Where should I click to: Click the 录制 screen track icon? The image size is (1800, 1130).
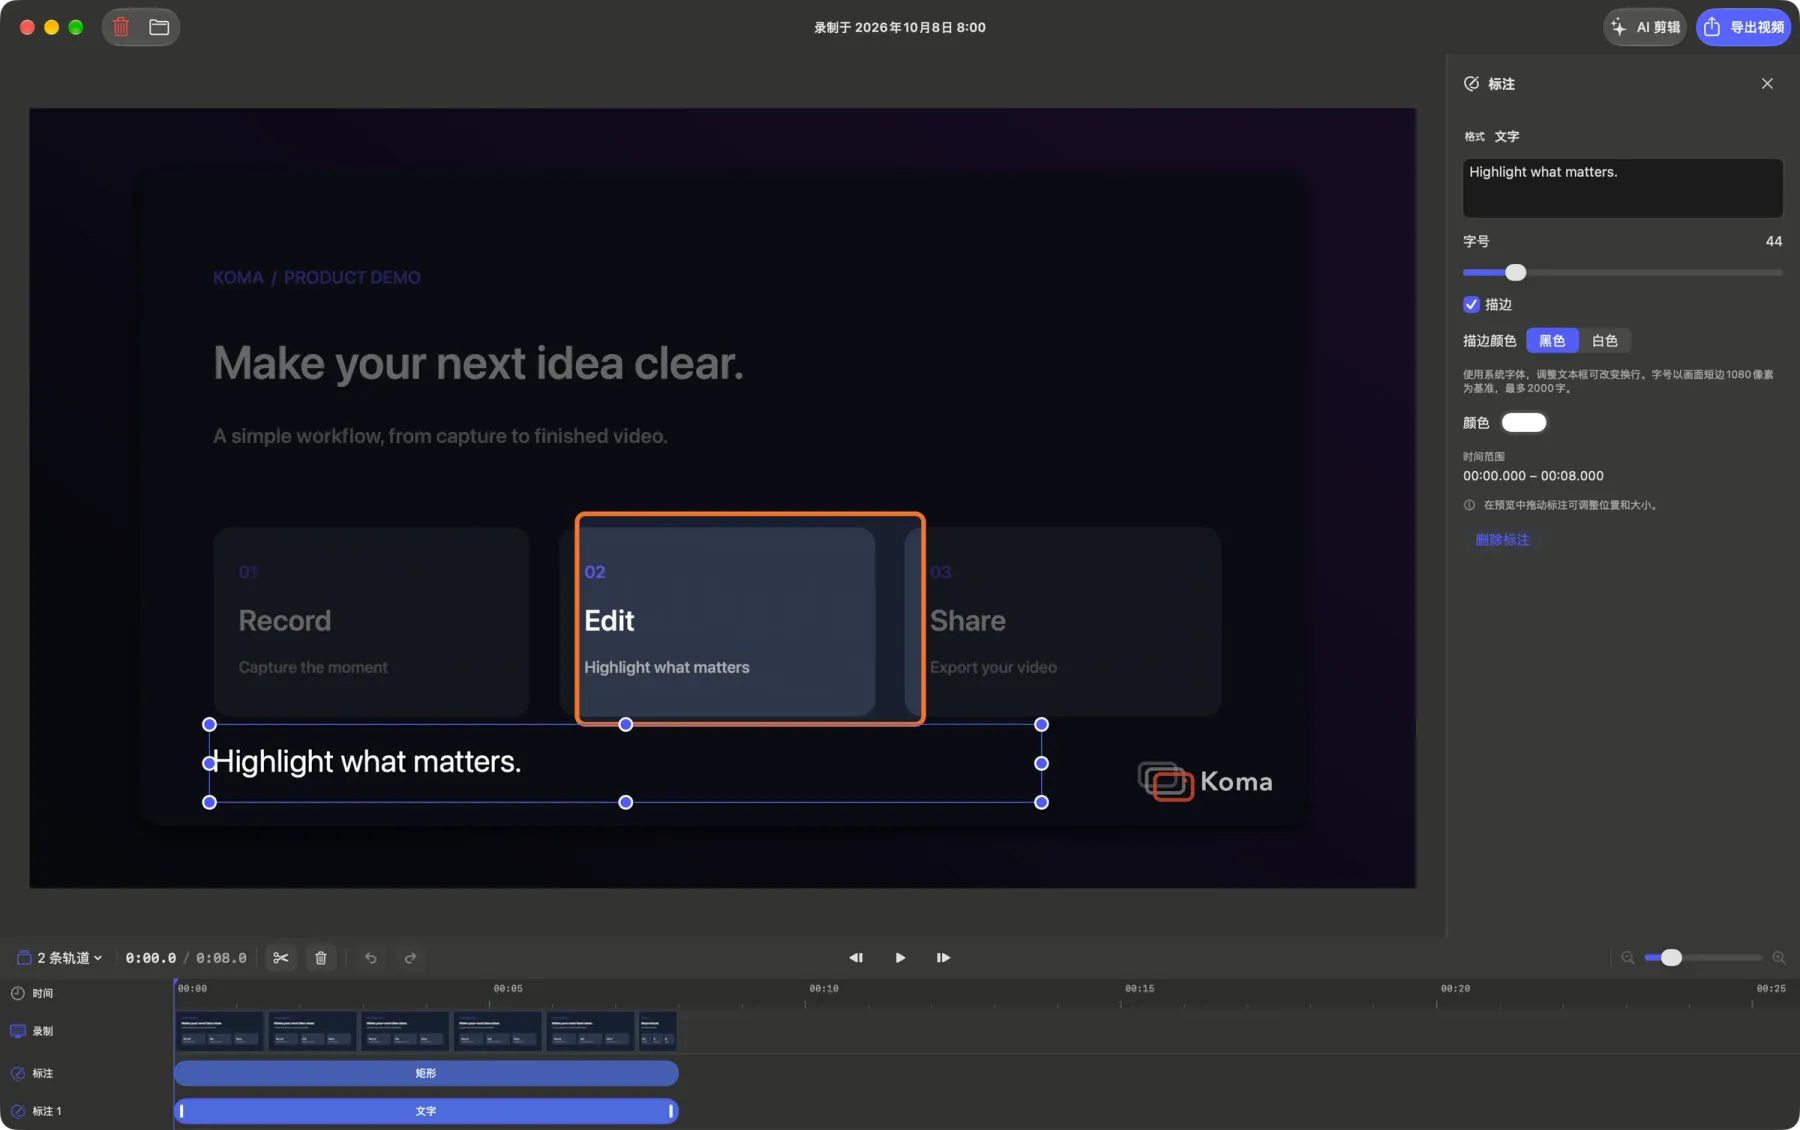[17, 1031]
